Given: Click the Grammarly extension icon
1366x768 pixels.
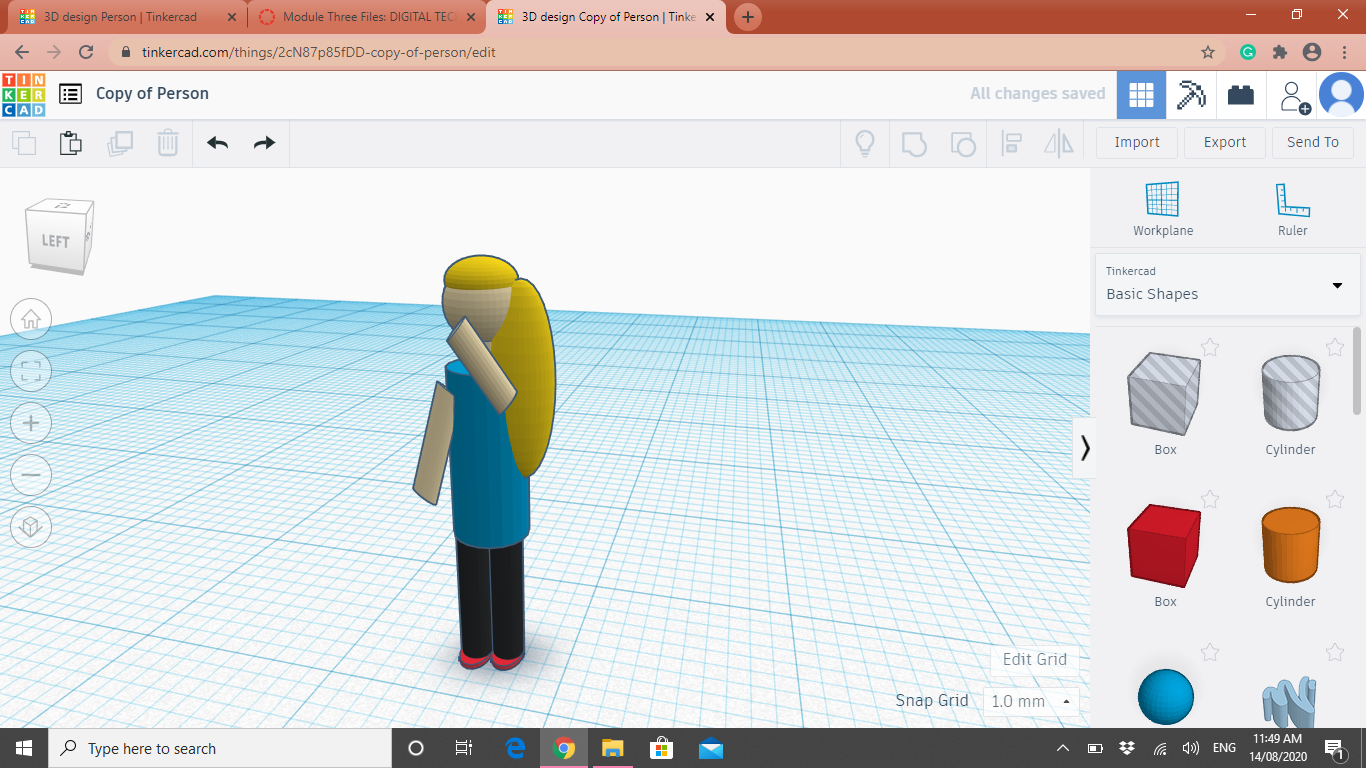Looking at the screenshot, I should (x=1248, y=52).
